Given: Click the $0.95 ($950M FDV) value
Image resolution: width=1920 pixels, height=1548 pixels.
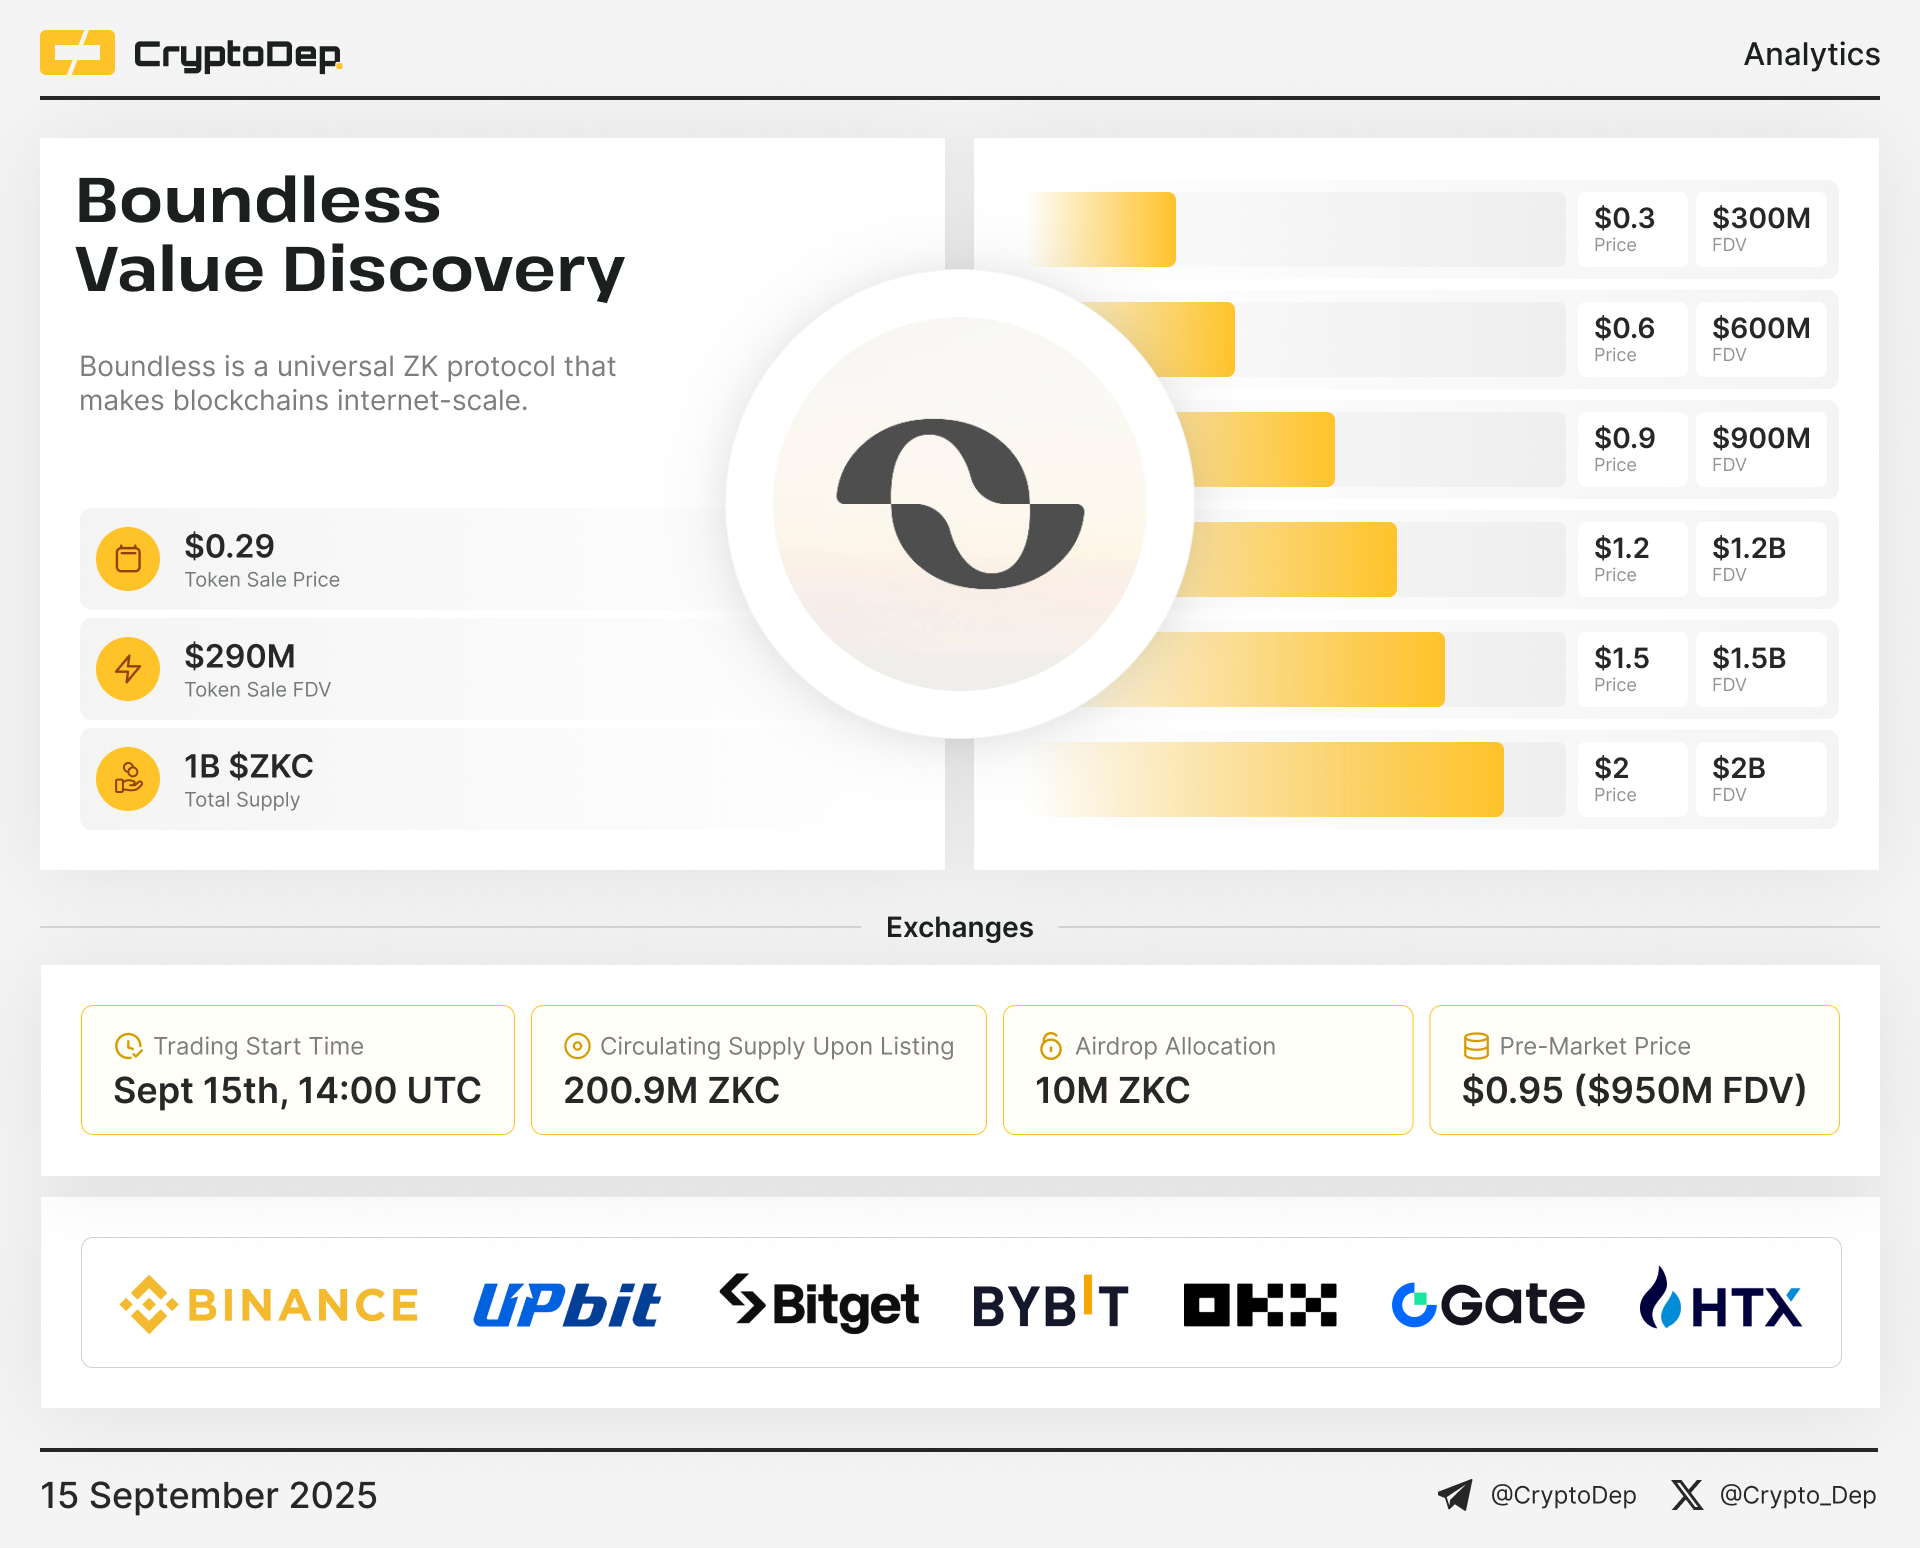Looking at the screenshot, I should (x=1634, y=1090).
